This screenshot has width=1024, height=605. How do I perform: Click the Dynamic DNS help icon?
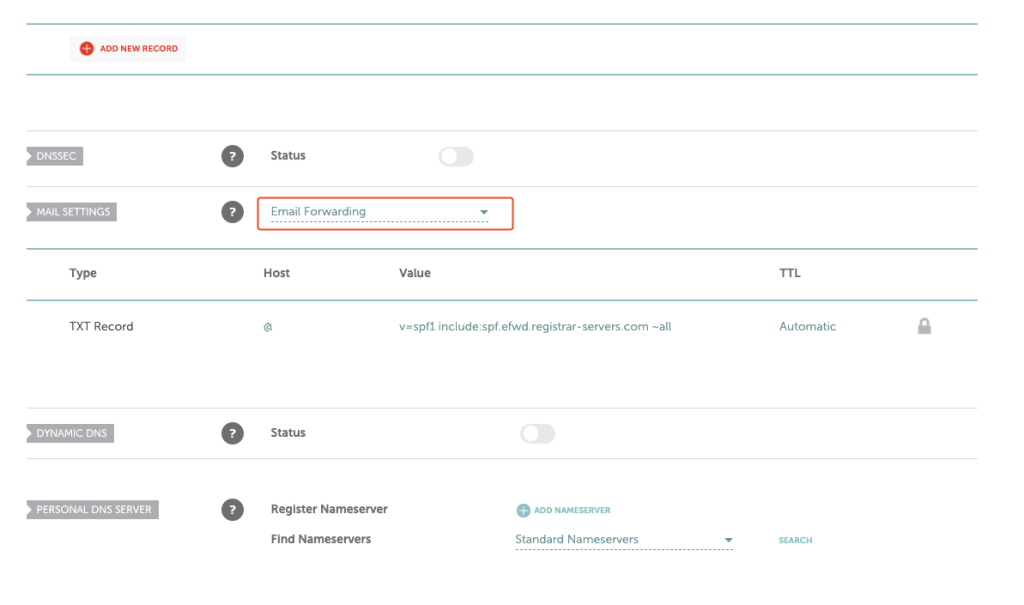click(x=232, y=433)
